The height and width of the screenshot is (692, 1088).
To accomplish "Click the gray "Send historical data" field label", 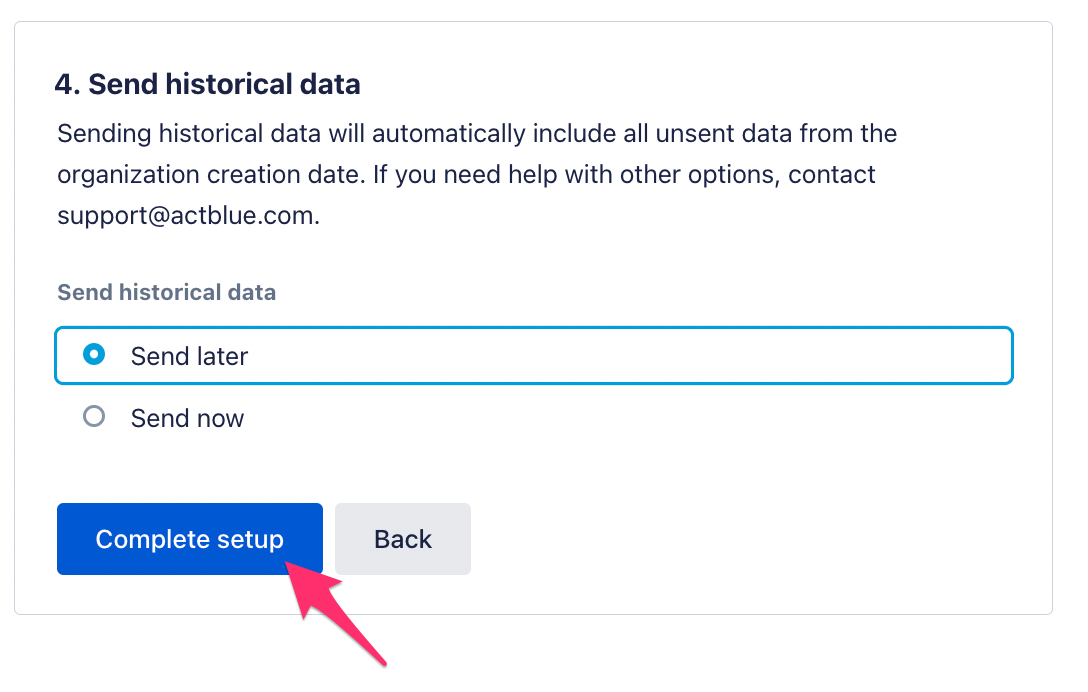I will [167, 292].
